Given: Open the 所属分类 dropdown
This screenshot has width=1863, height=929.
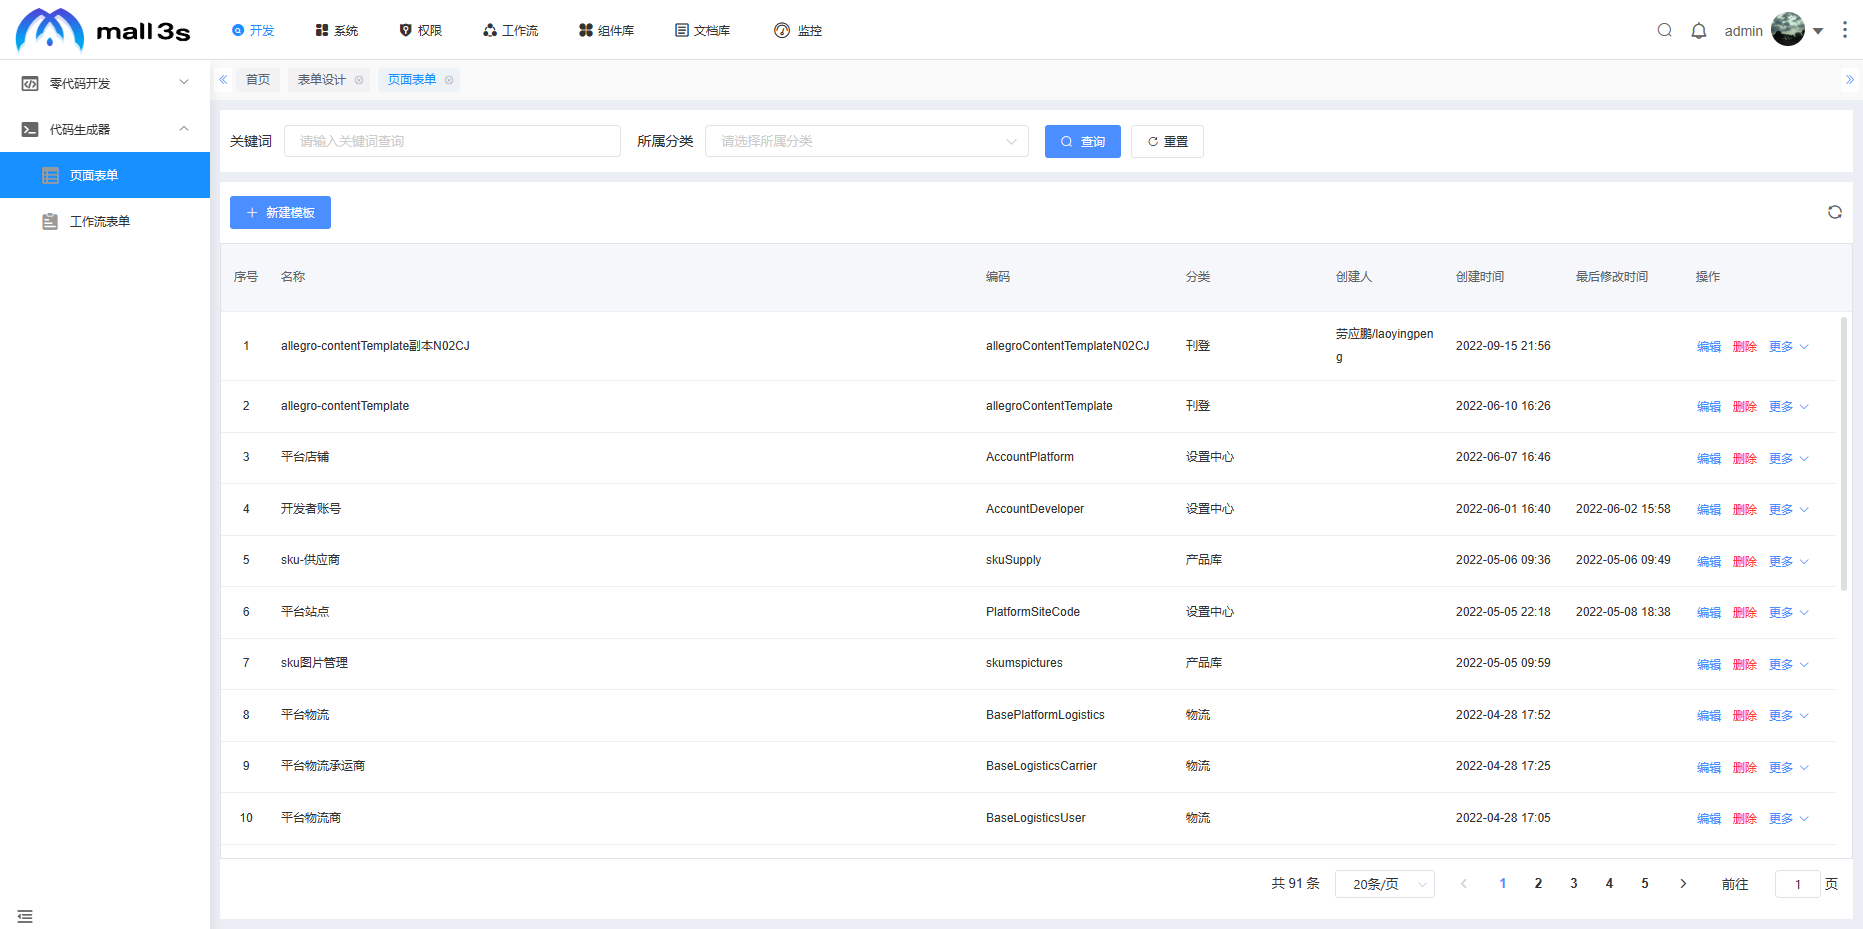Looking at the screenshot, I should 867,141.
